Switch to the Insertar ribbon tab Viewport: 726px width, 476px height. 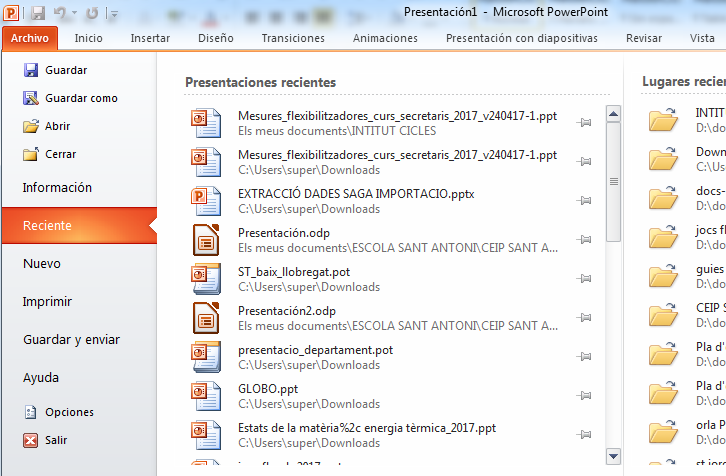(x=150, y=38)
